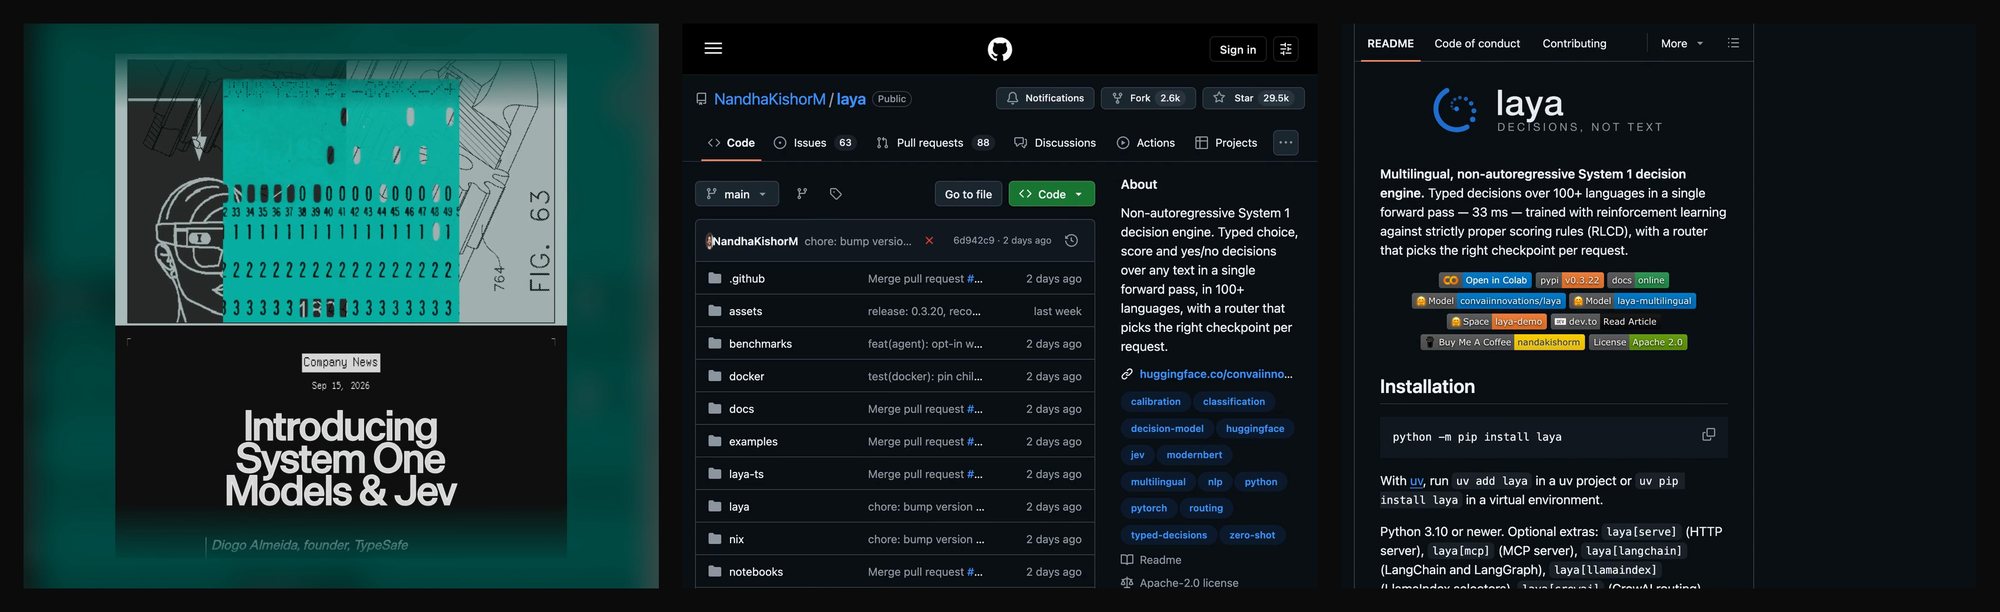The width and height of the screenshot is (2000, 612).
Task: Open the assets folder
Action: pos(745,311)
